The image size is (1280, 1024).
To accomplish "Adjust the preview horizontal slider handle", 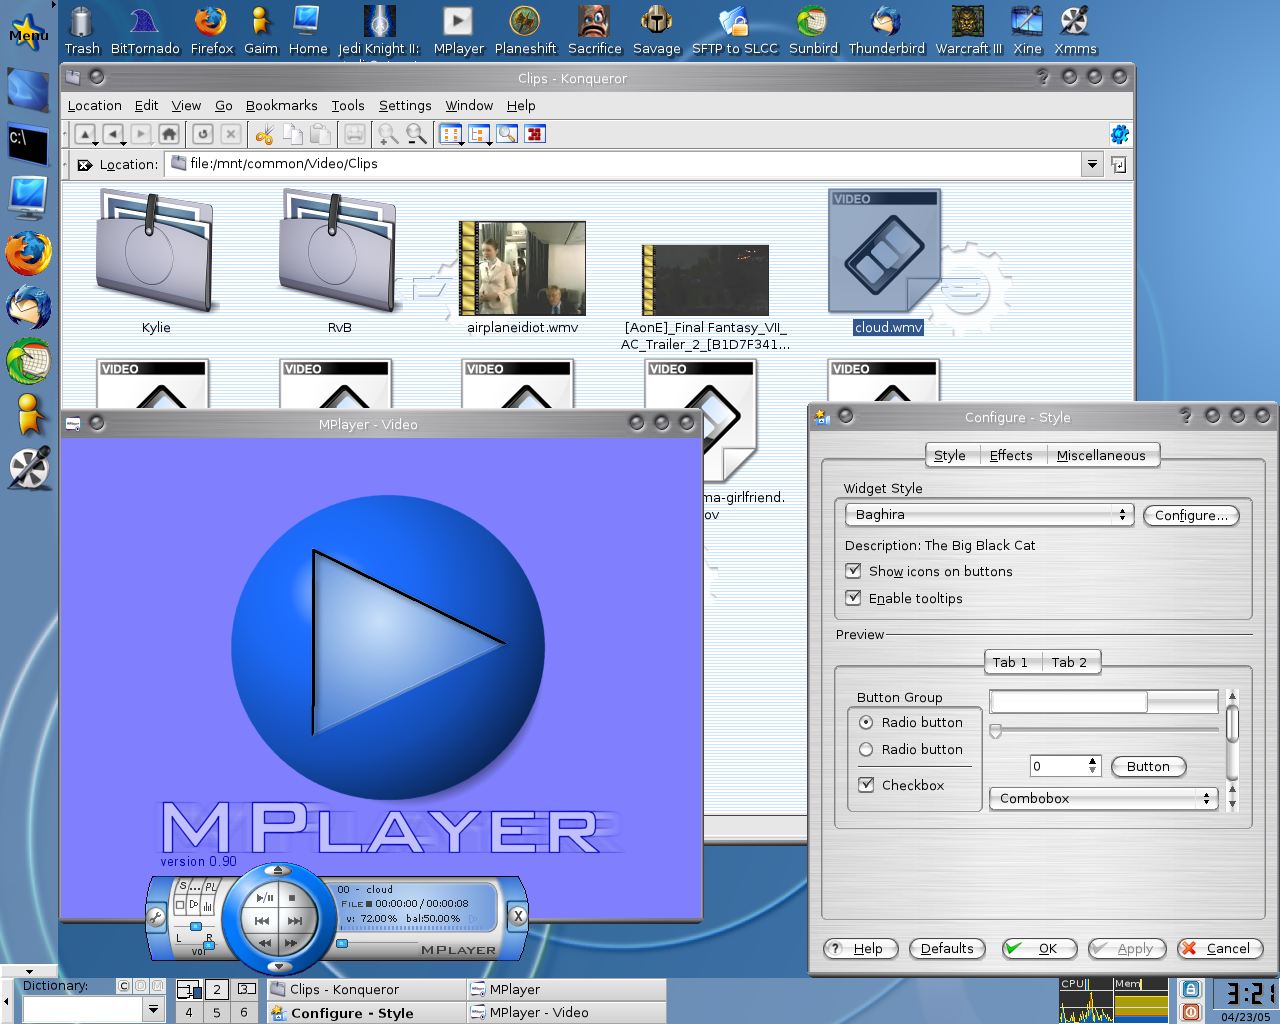I will [x=995, y=731].
